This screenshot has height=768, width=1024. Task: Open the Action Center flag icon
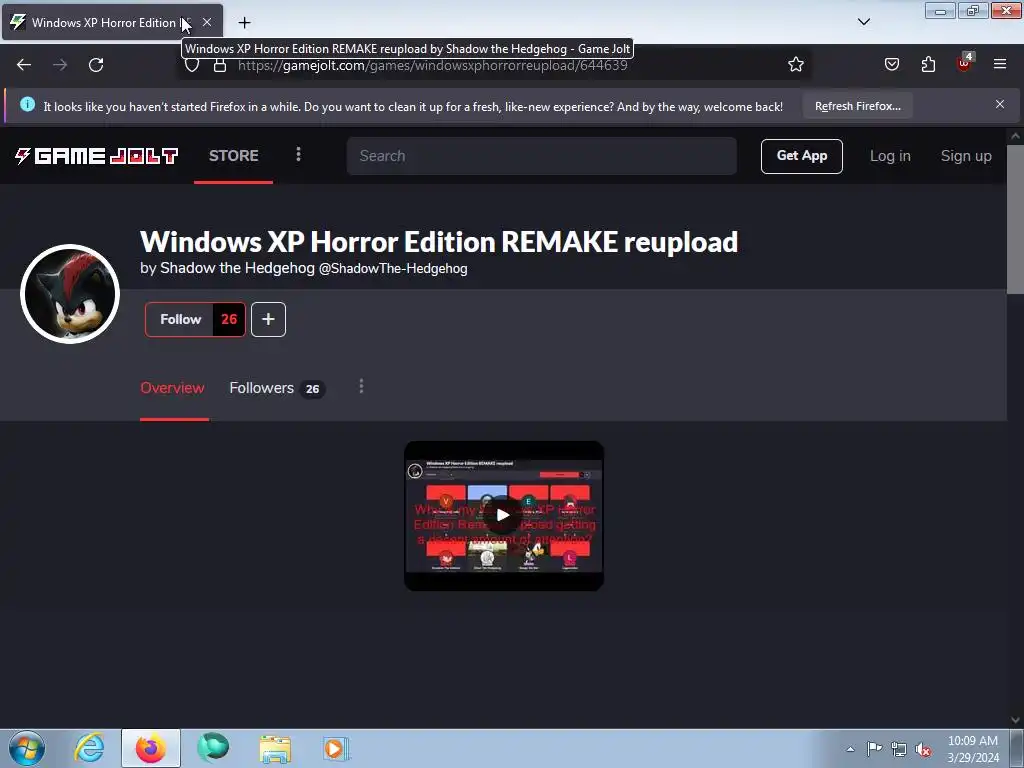[874, 748]
